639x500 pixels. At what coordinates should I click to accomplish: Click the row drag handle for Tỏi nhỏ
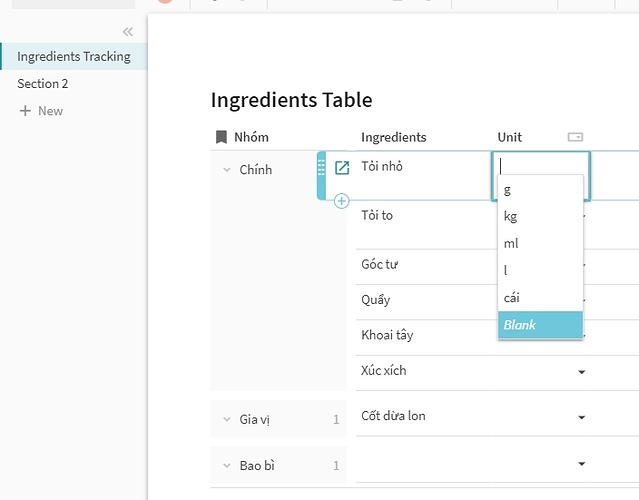tap(322, 168)
